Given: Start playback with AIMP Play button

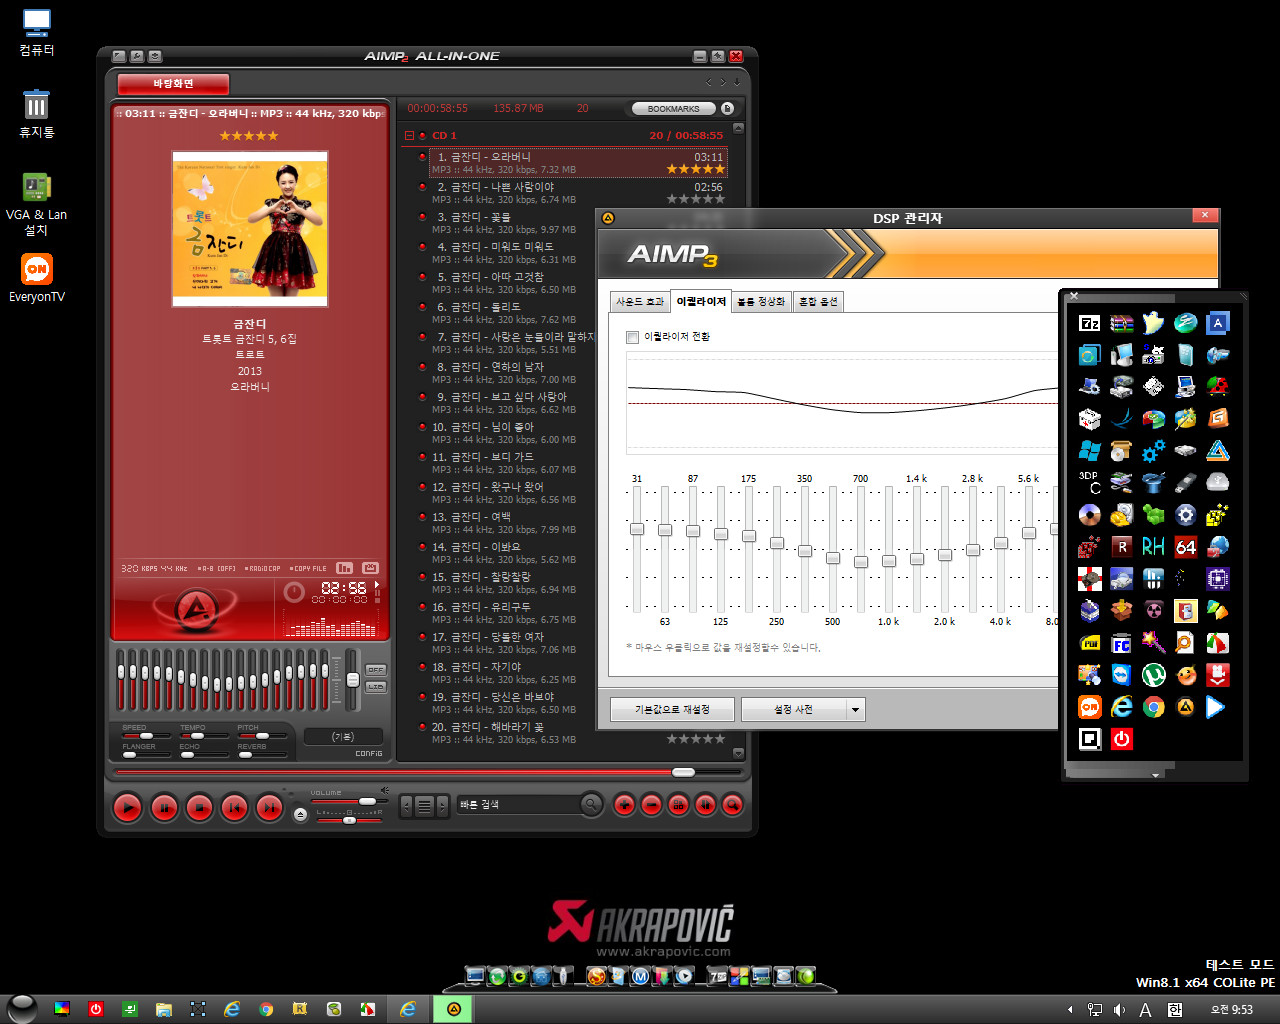Looking at the screenshot, I should pyautogui.click(x=127, y=807).
